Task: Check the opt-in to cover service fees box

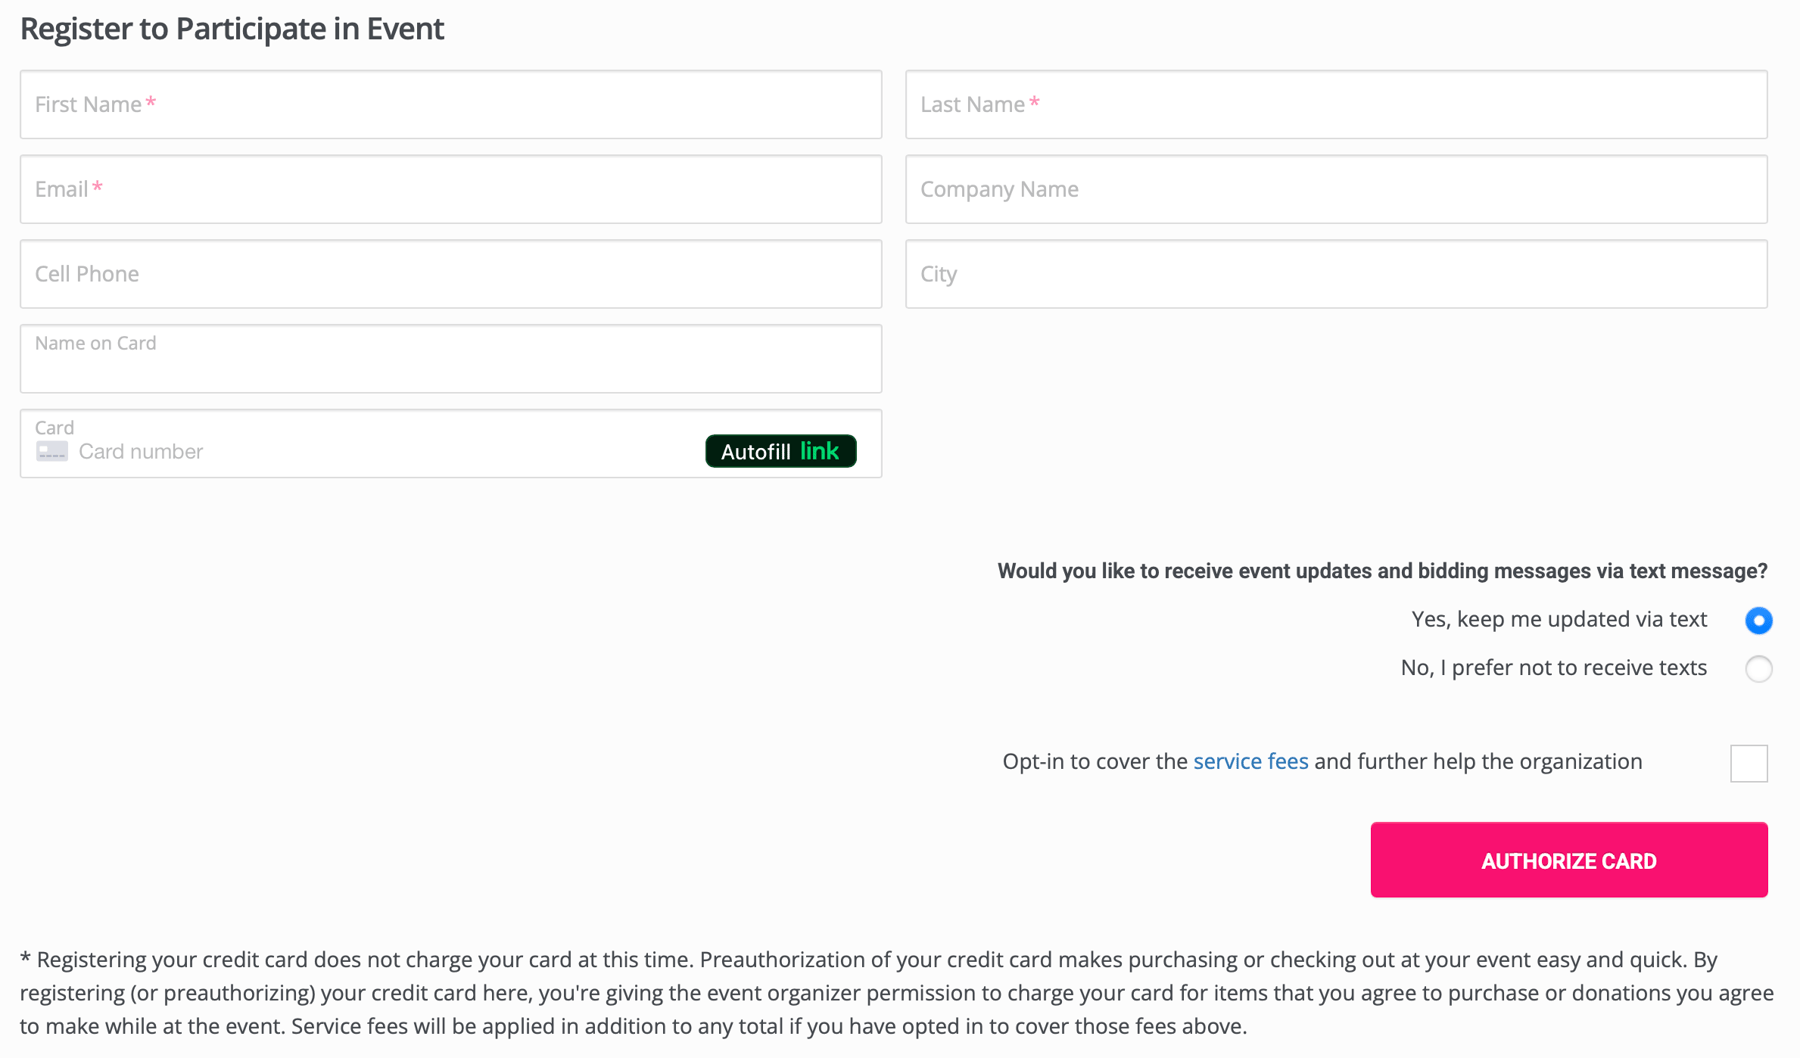Action: (x=1748, y=763)
